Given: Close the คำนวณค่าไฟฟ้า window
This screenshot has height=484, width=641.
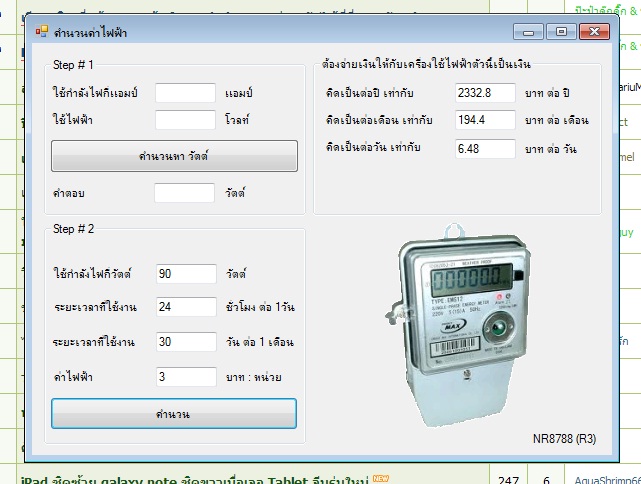Looking at the screenshot, I should coord(594,31).
